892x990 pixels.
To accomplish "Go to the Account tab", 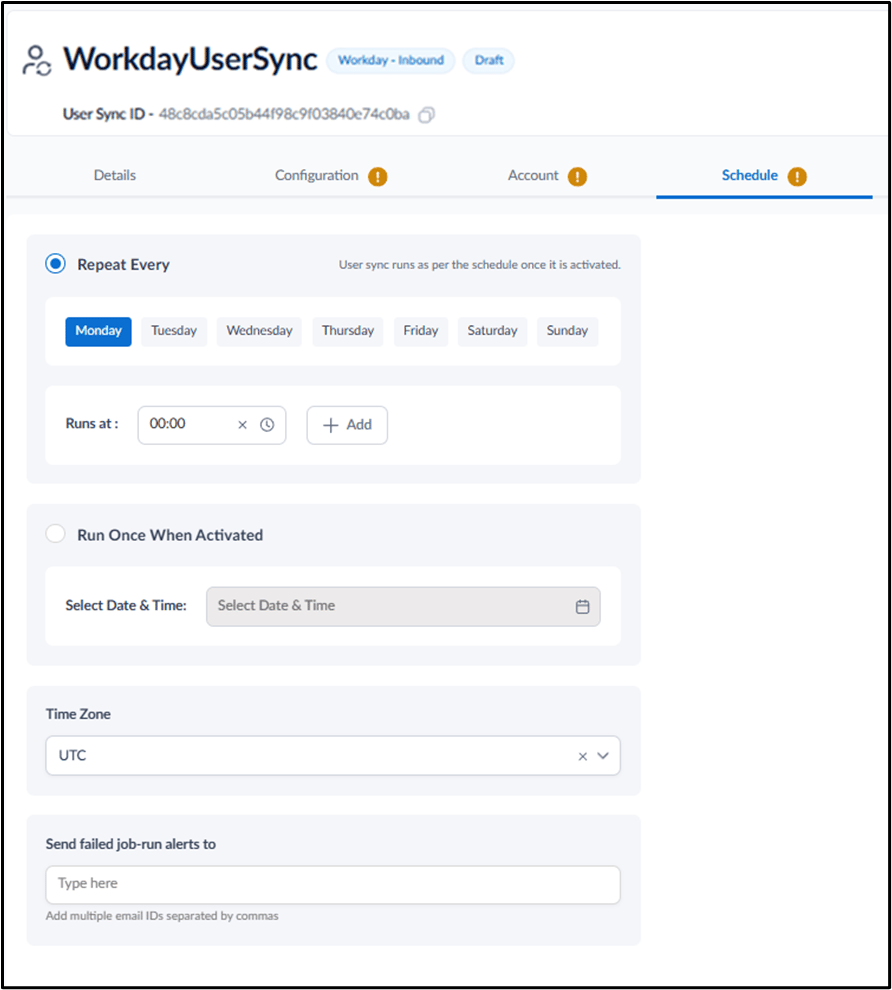I will 533,176.
